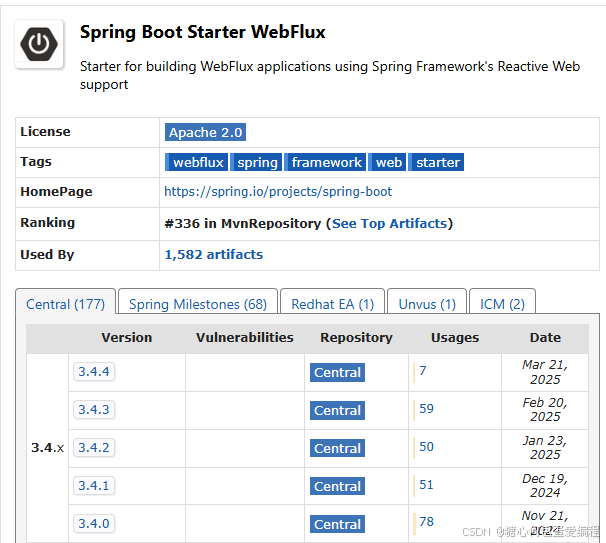Open the 78 usages link for 3.4.0
Viewport: 606px width, 543px height.
(427, 522)
